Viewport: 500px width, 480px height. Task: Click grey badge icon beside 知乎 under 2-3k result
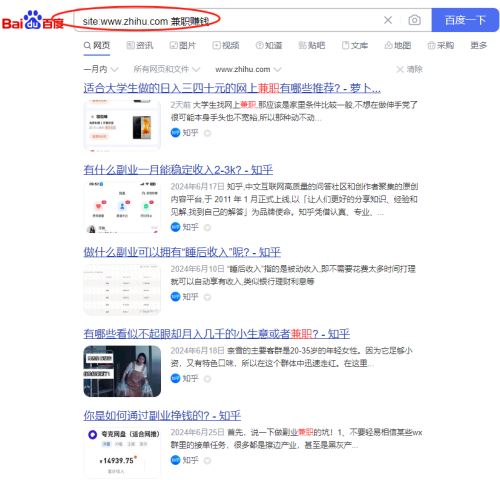[x=207, y=228]
